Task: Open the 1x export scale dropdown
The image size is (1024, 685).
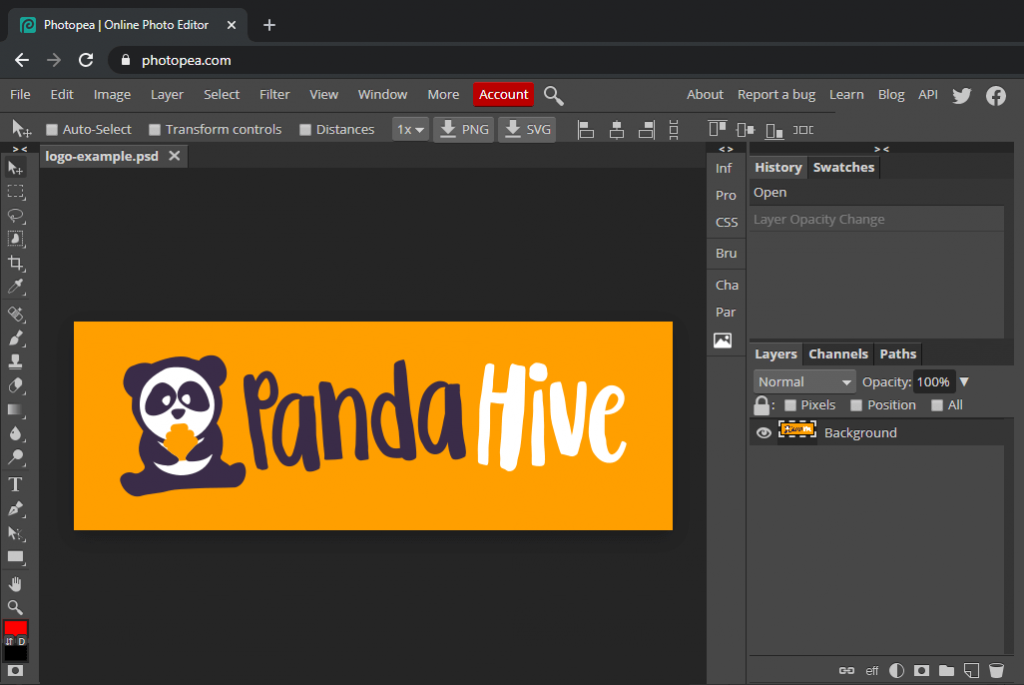Action: [410, 129]
